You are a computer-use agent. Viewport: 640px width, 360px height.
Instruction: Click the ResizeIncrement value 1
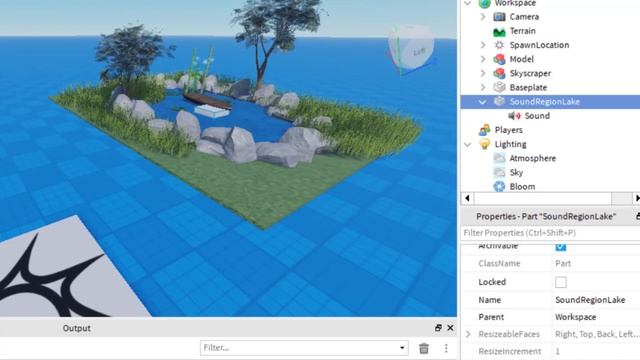(558, 351)
